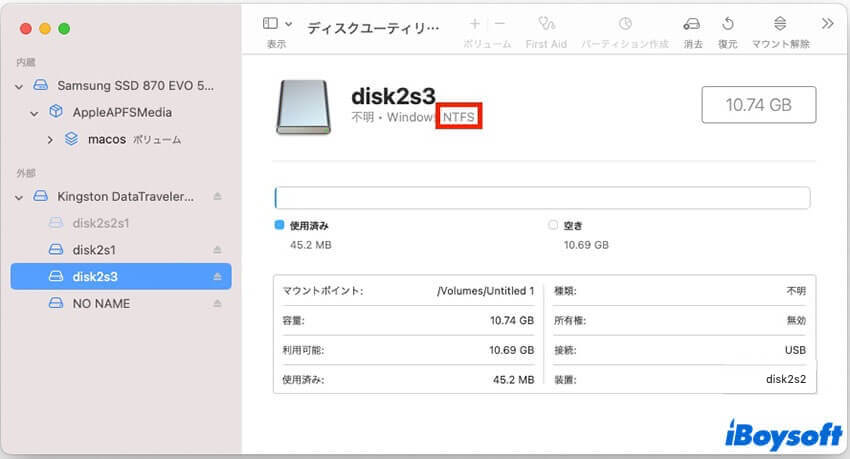
Task: Unmount the volume with マウント解除 icon
Action: 780,23
